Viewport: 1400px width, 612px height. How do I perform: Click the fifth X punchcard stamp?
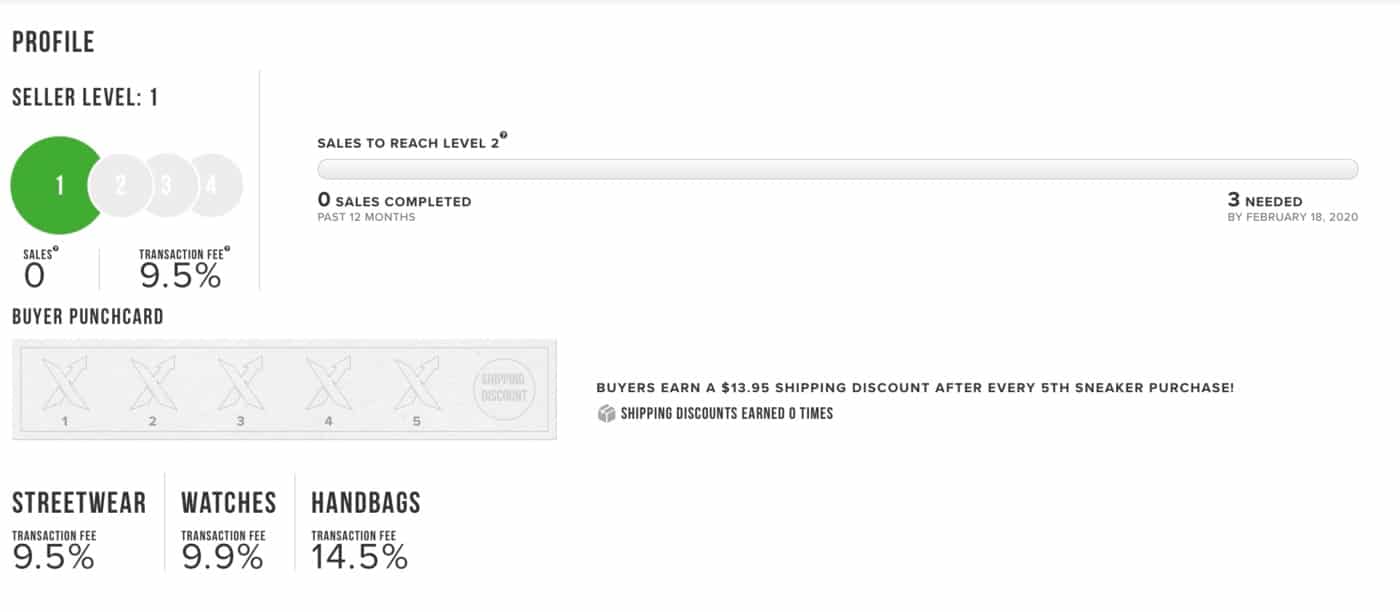(x=417, y=383)
